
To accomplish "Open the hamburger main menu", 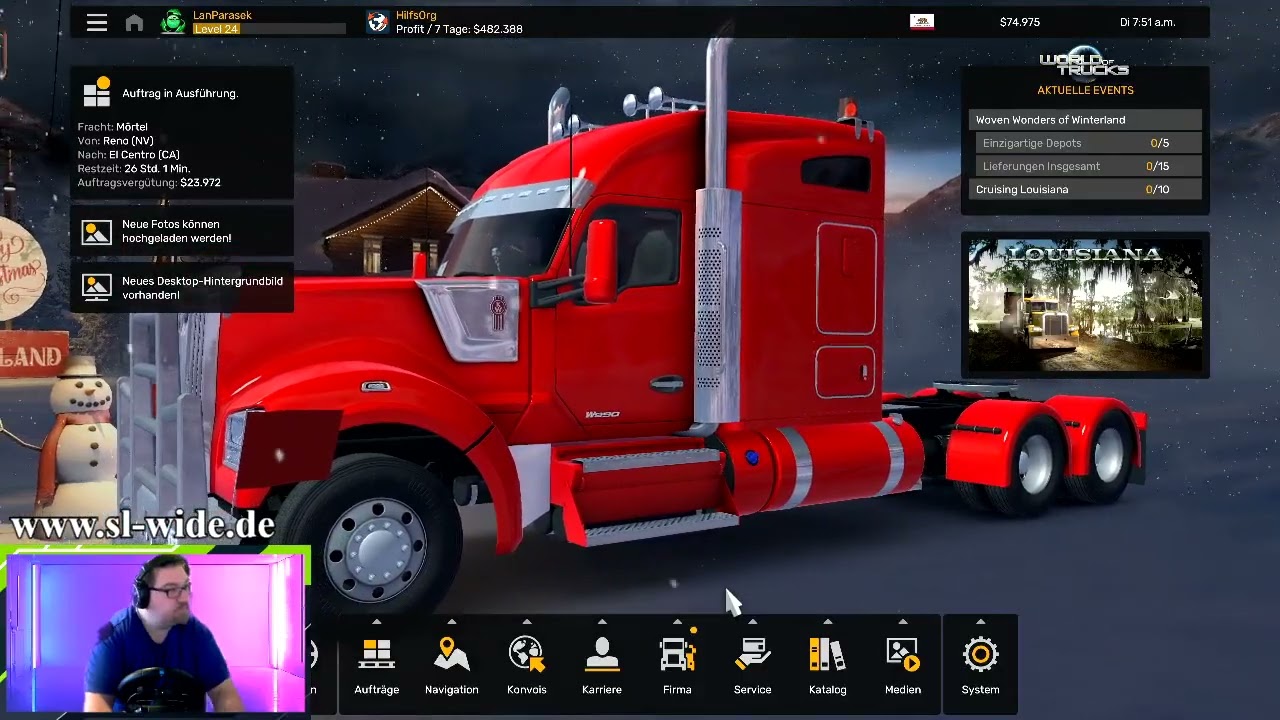I will click(97, 23).
